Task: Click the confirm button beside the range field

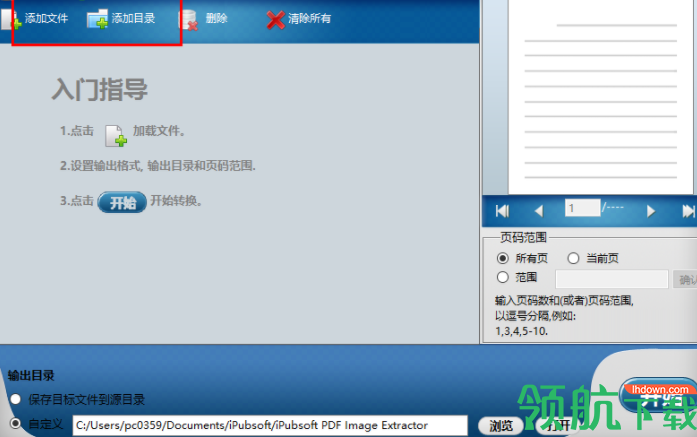Action: point(685,279)
